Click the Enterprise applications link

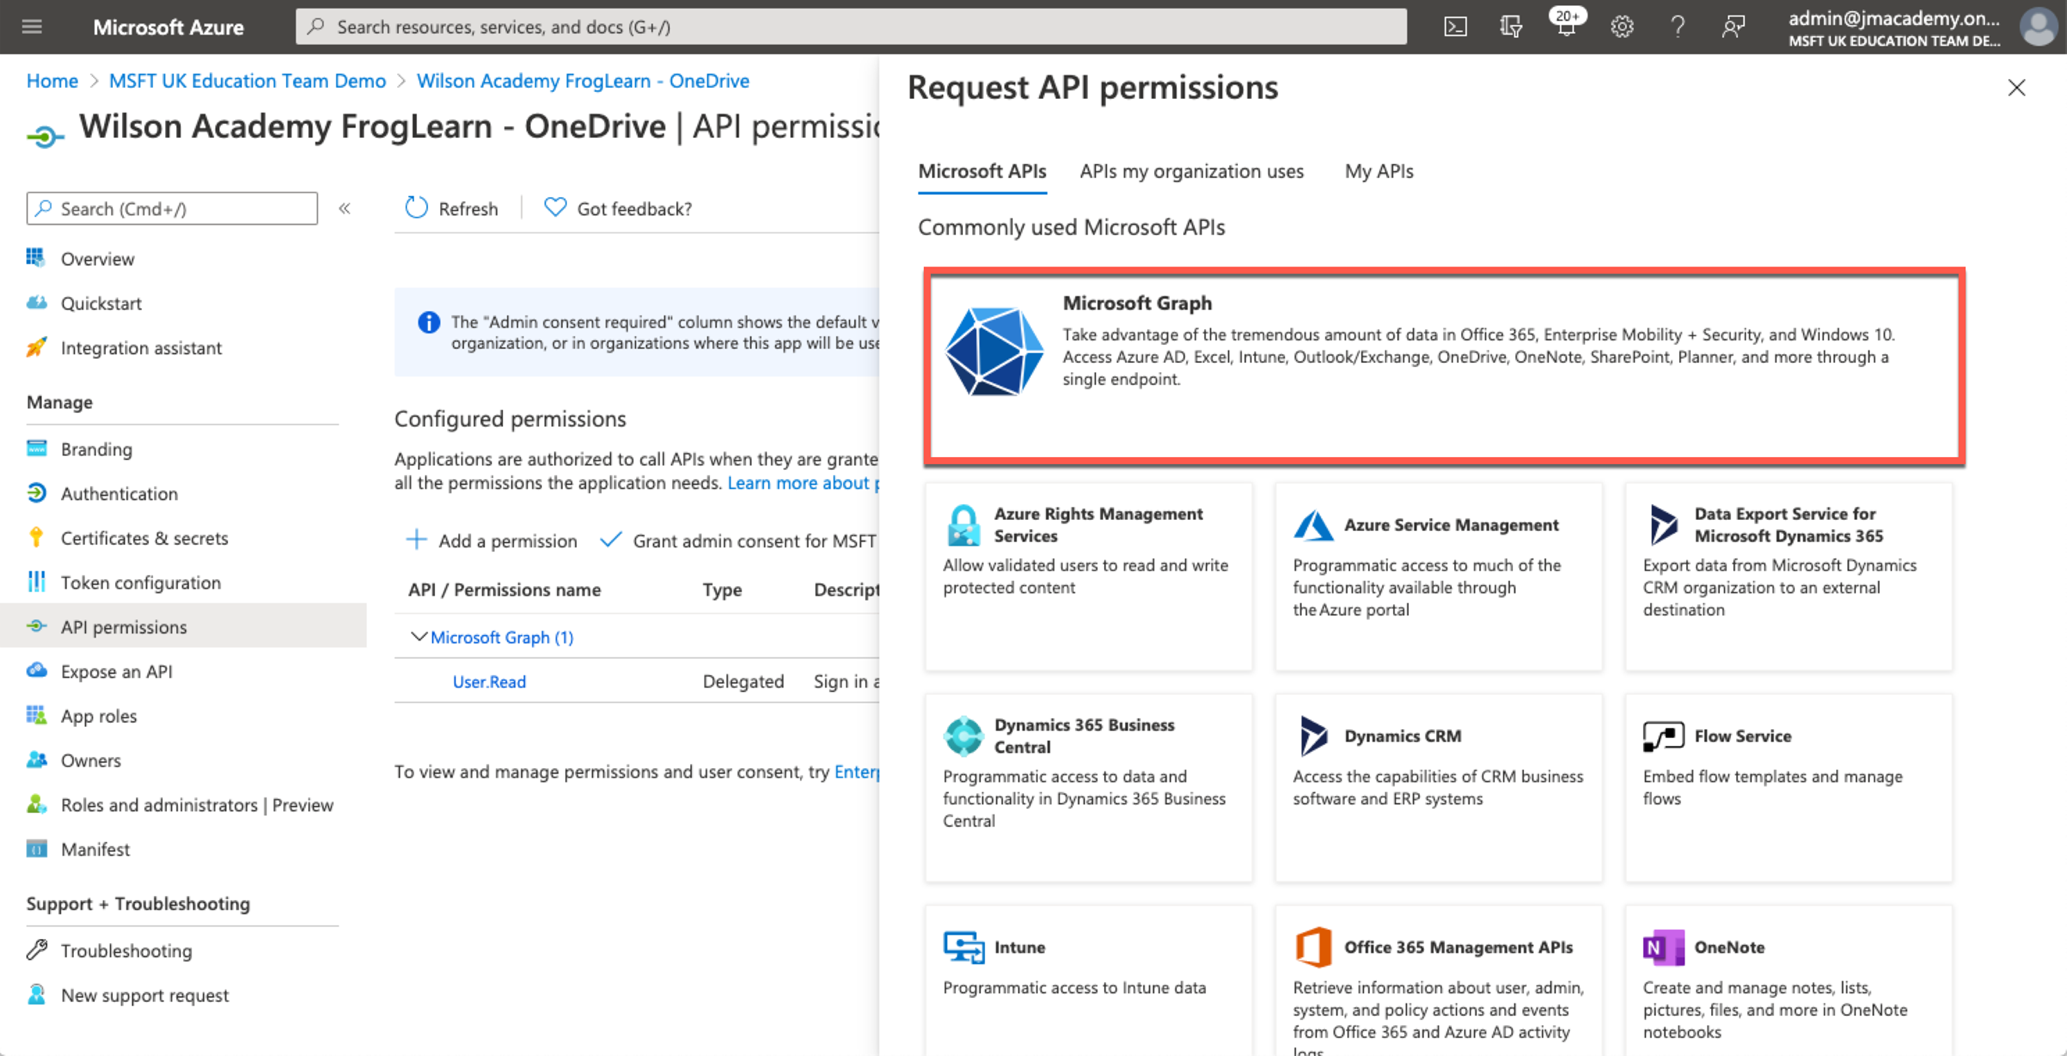coord(857,772)
